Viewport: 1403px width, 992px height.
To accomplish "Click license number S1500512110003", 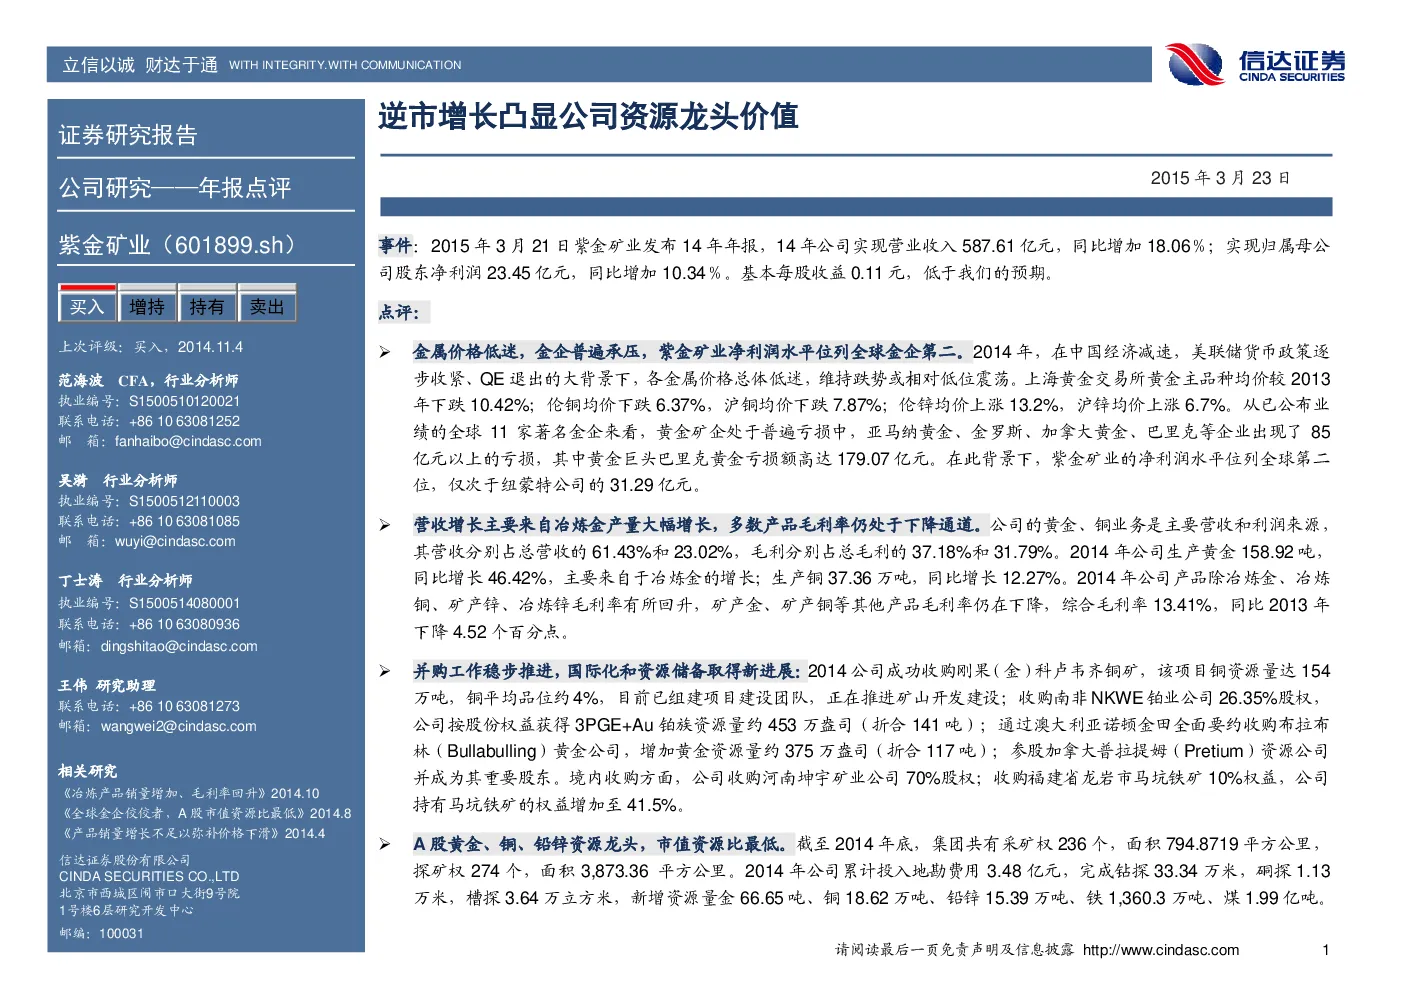I will pos(184,501).
